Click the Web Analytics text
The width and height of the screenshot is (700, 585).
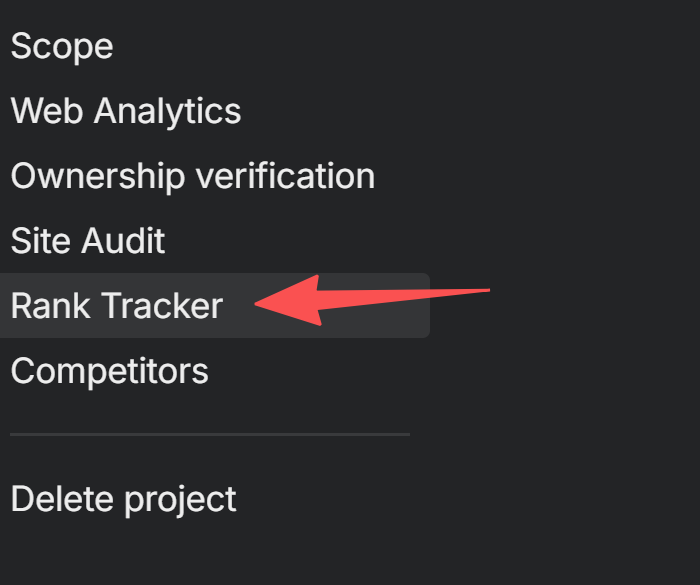126,111
